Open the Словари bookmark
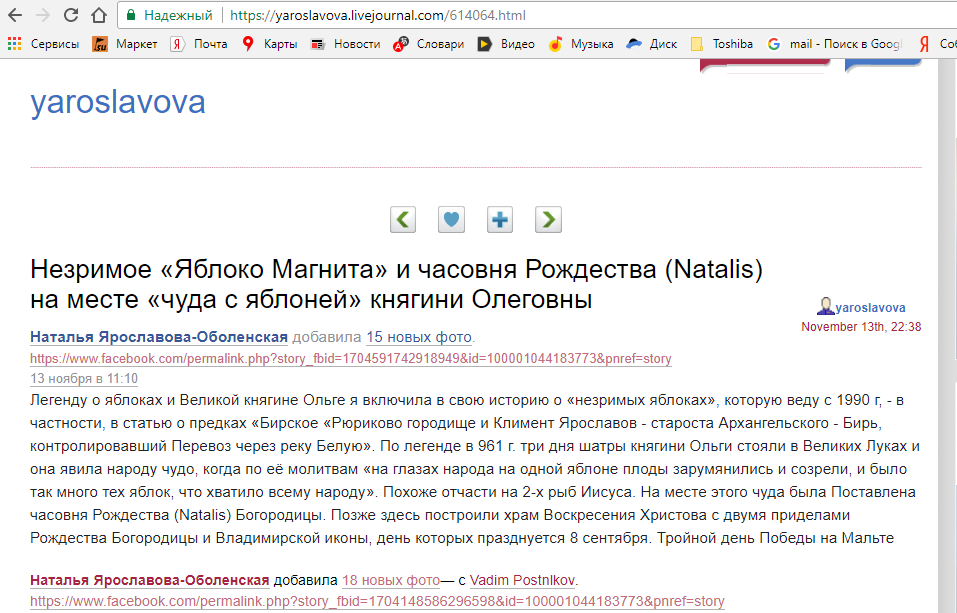Viewport: 957px width, 613px height. click(428, 44)
